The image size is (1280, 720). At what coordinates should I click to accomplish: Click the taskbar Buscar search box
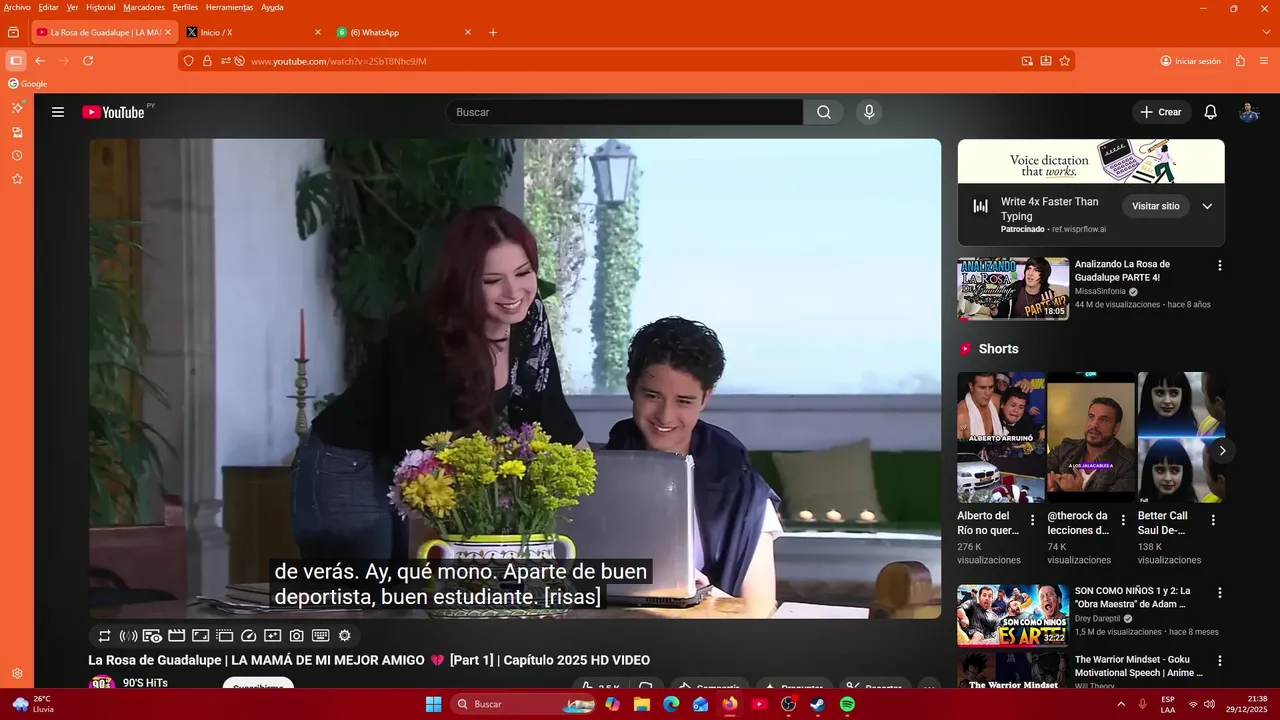(524, 704)
